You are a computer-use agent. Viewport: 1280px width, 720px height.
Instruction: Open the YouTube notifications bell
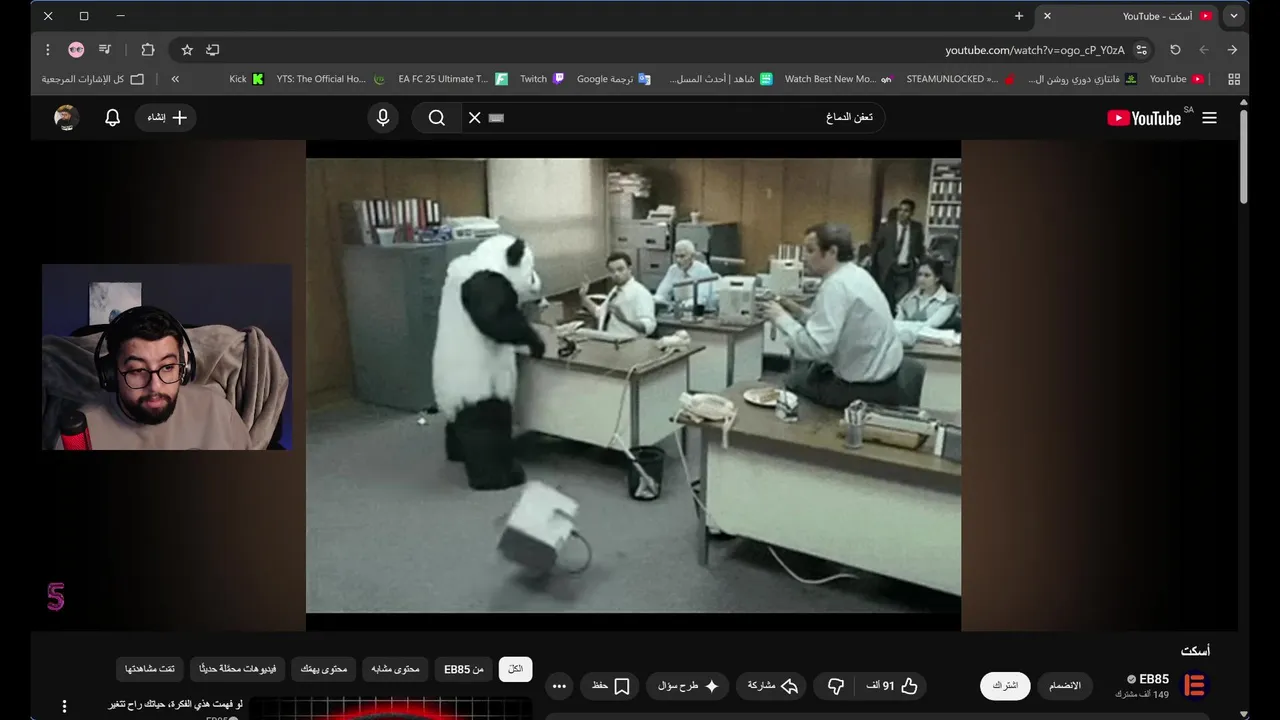pos(113,118)
